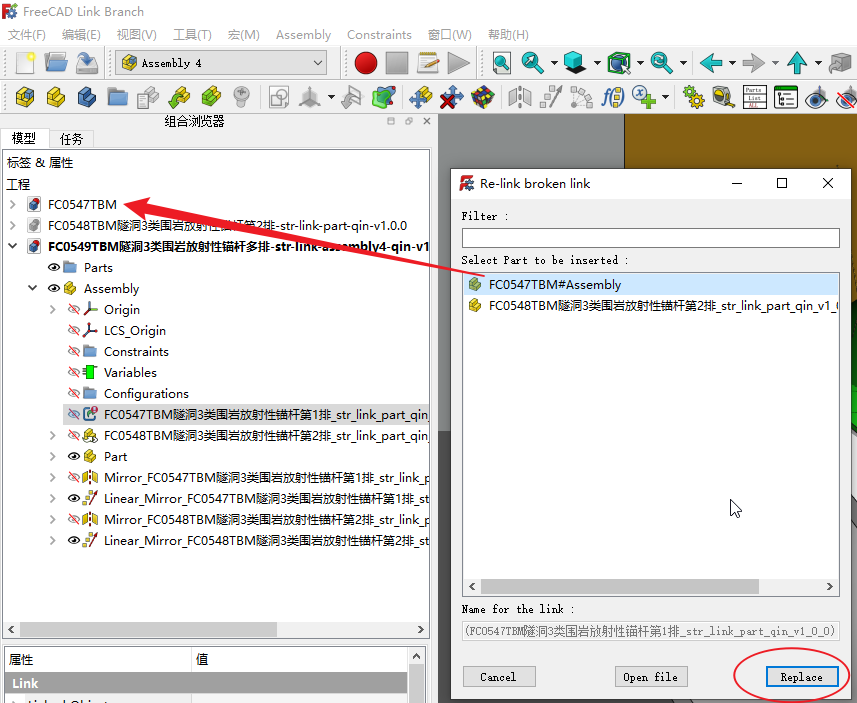
Task: Click the Replace button
Action: [801, 677]
